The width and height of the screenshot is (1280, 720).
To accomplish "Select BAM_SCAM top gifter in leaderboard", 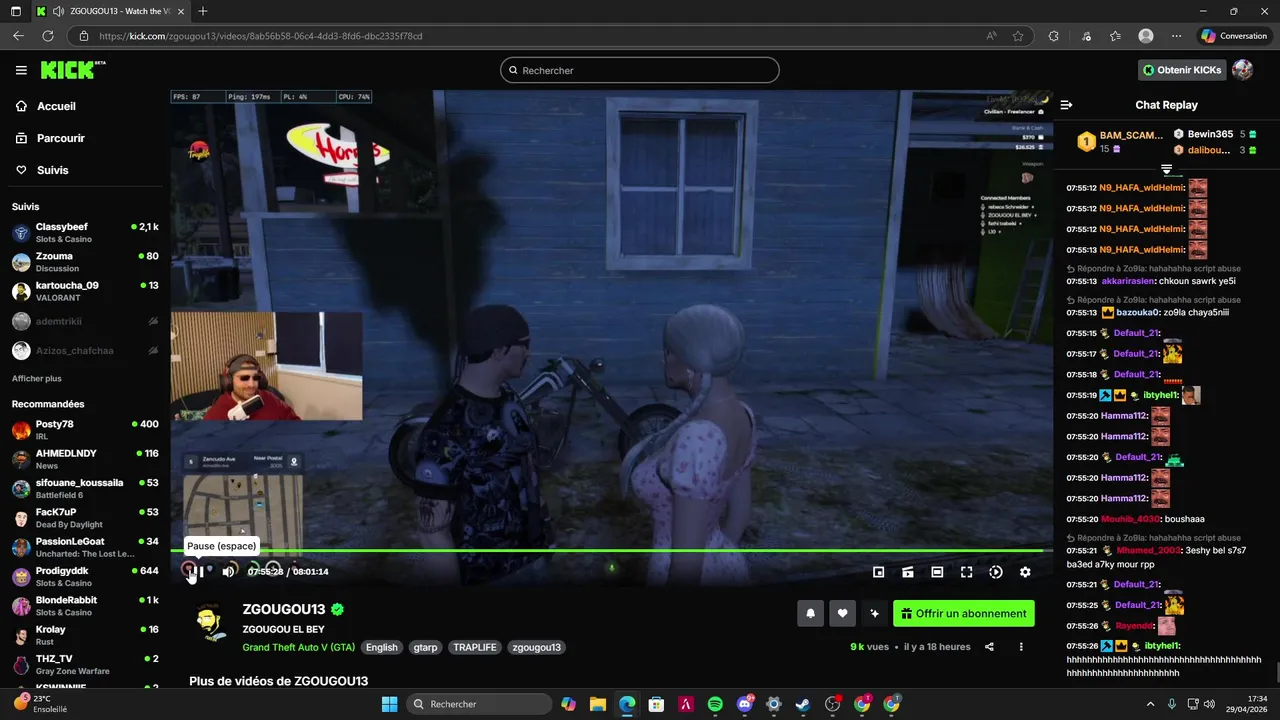I will click(1120, 142).
